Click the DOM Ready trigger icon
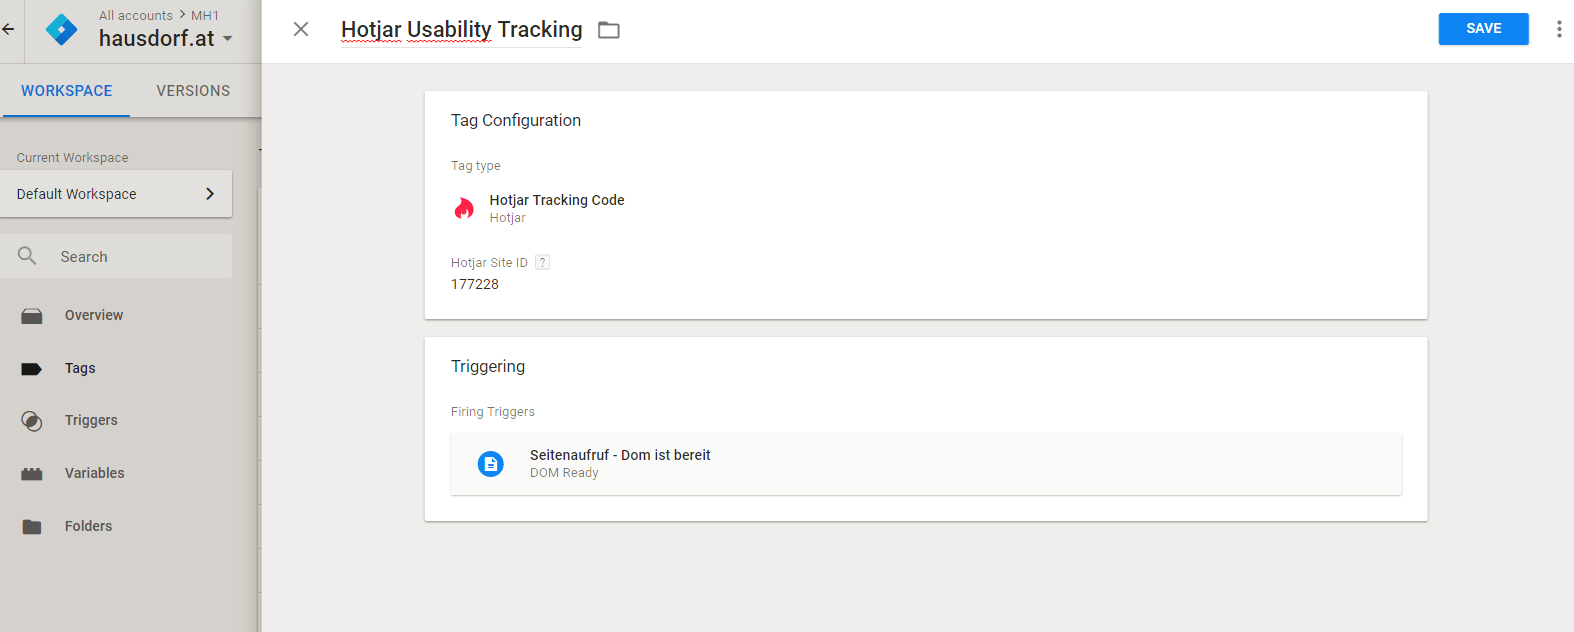This screenshot has width=1574, height=632. [x=490, y=463]
